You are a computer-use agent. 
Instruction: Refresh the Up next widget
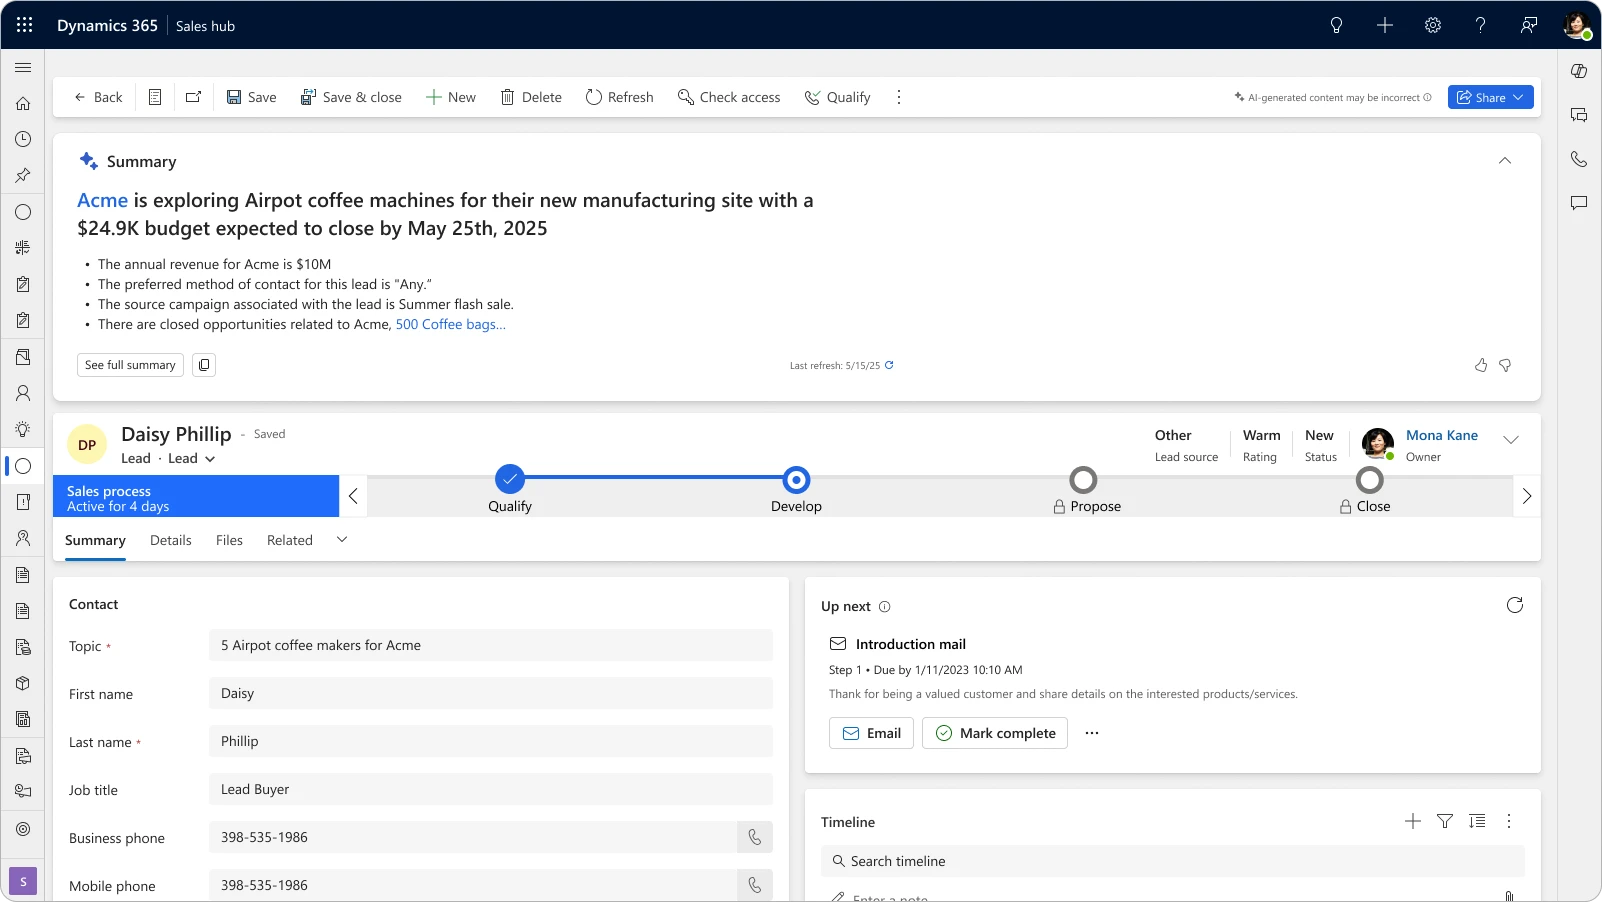(1516, 605)
